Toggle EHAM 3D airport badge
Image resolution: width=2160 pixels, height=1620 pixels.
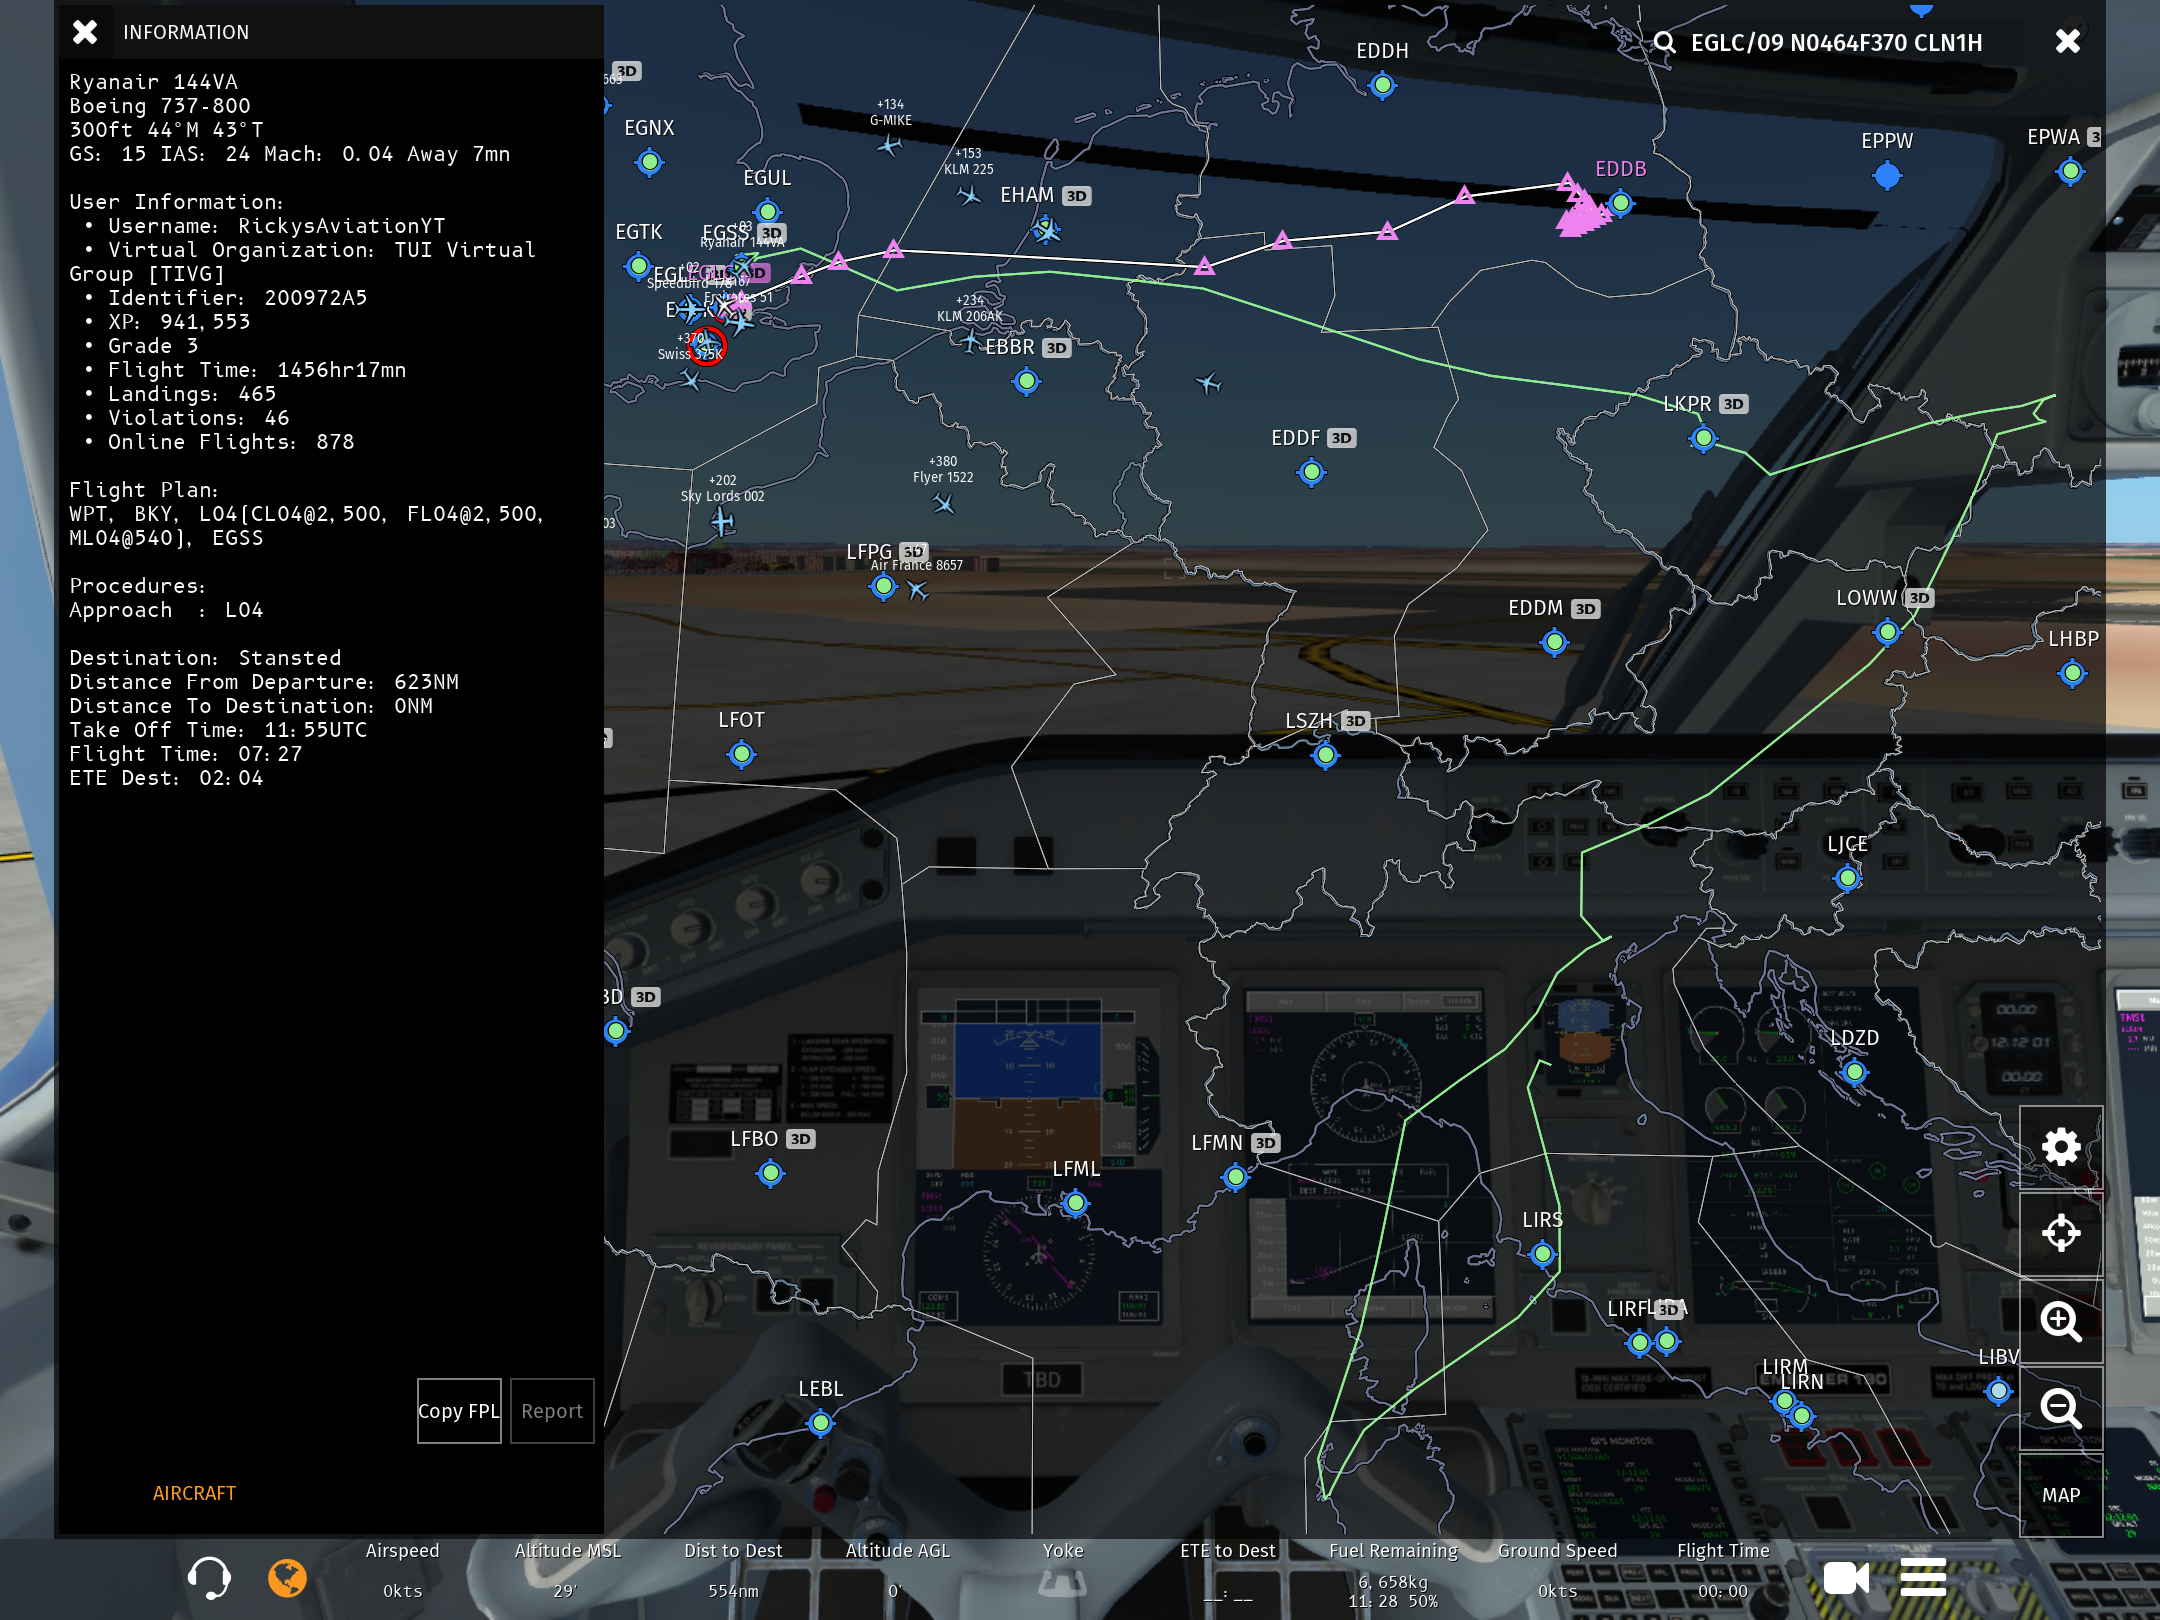1076,196
